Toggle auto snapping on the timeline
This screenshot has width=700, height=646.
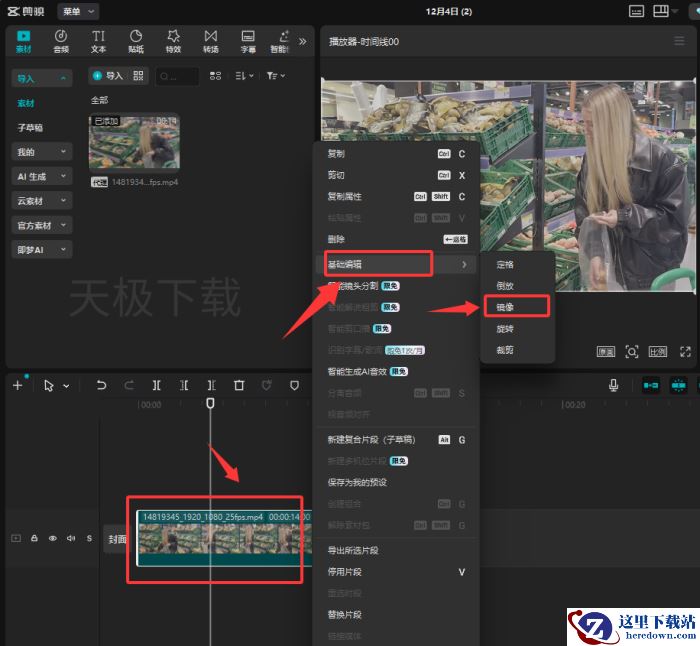[679, 385]
